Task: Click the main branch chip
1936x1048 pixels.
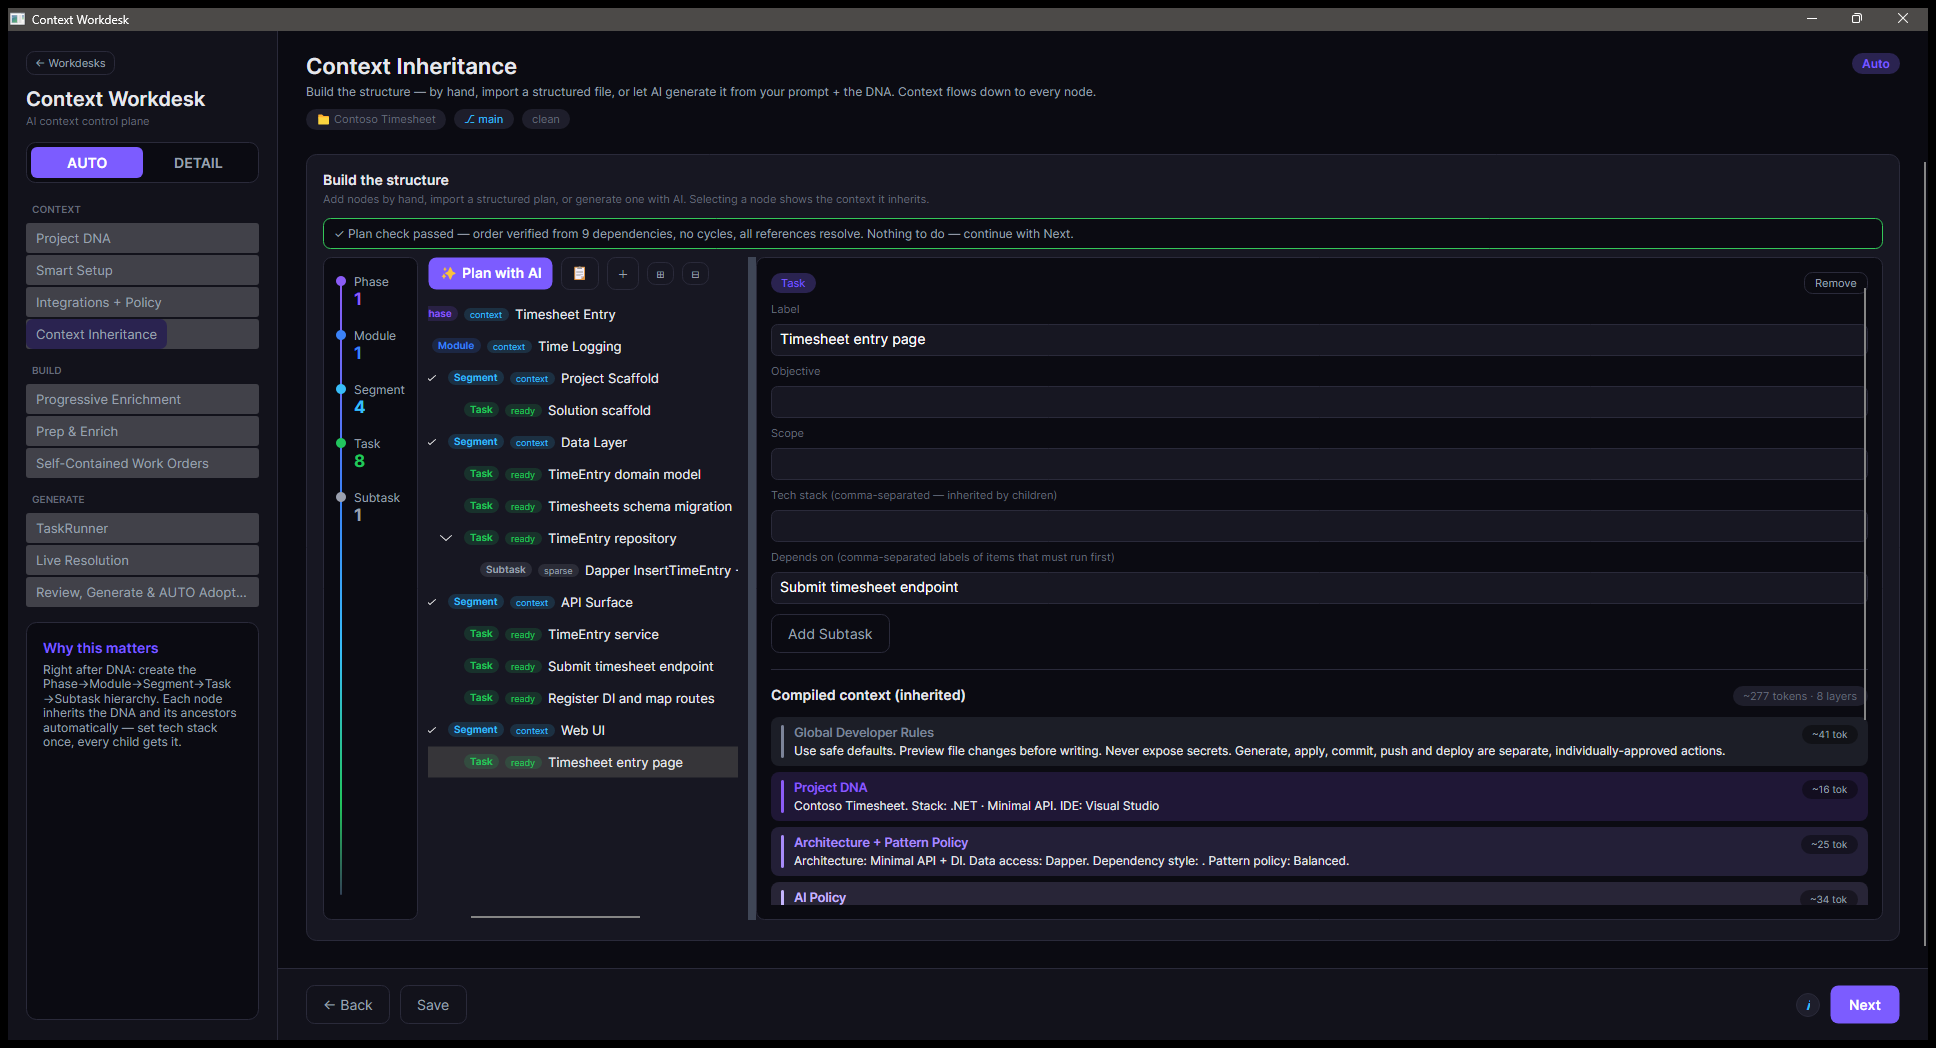Action: coord(484,119)
